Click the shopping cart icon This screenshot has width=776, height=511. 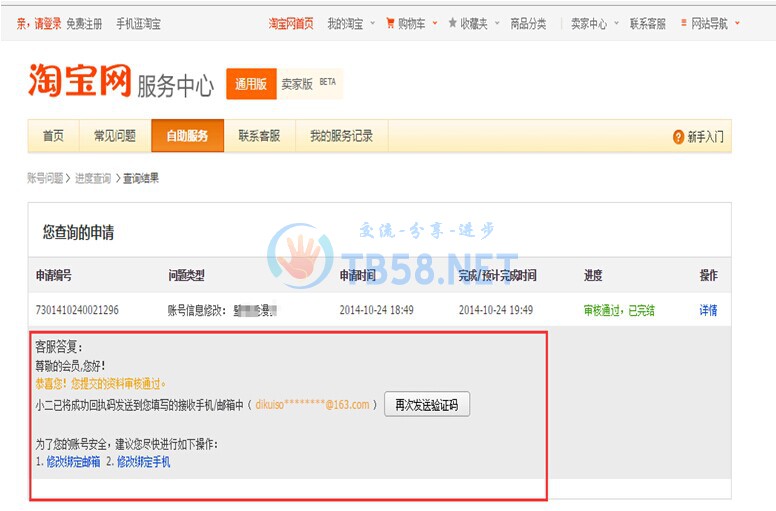point(390,23)
